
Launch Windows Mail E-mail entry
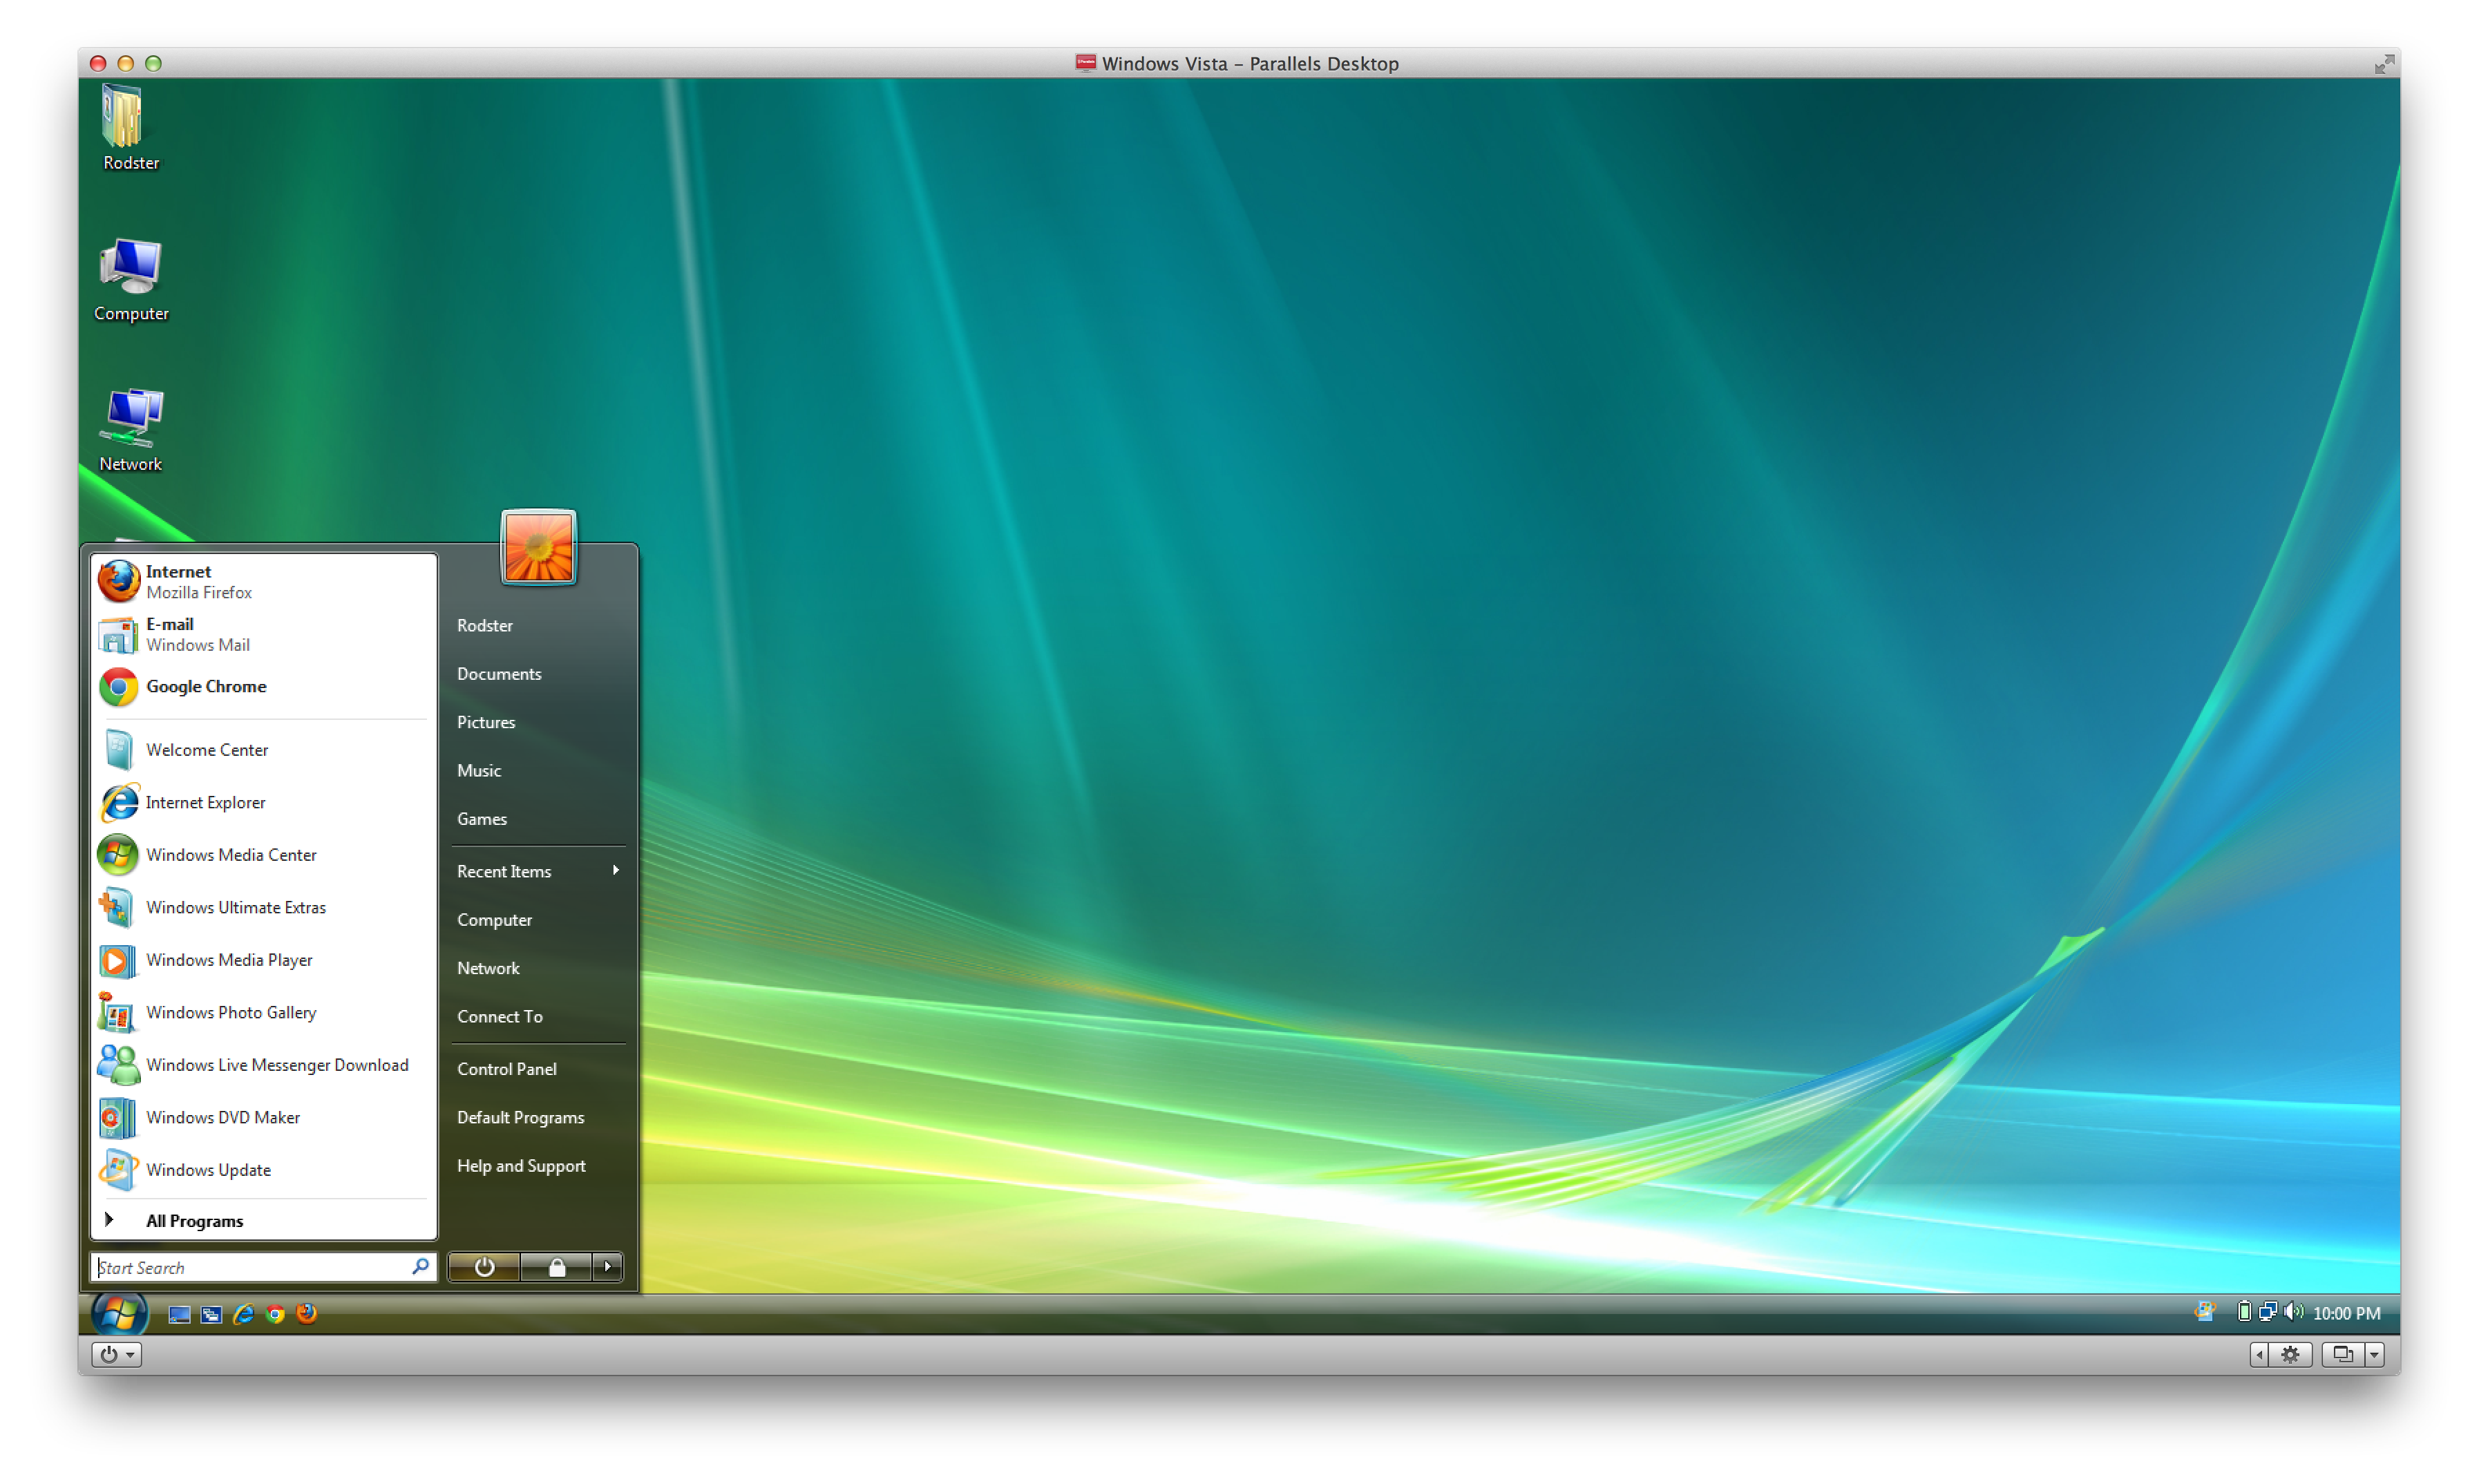(263, 634)
